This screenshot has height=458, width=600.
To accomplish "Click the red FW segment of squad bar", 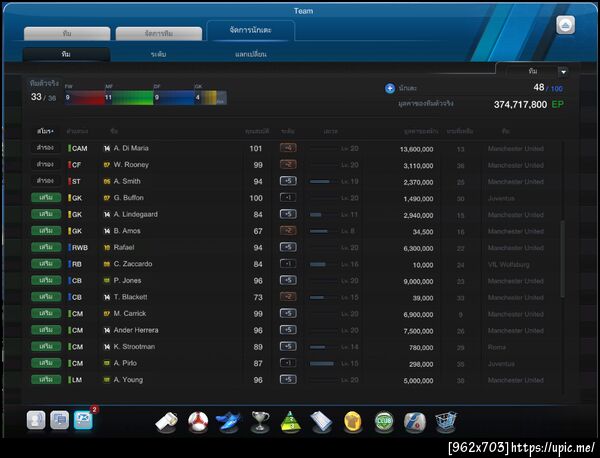I will pos(85,98).
